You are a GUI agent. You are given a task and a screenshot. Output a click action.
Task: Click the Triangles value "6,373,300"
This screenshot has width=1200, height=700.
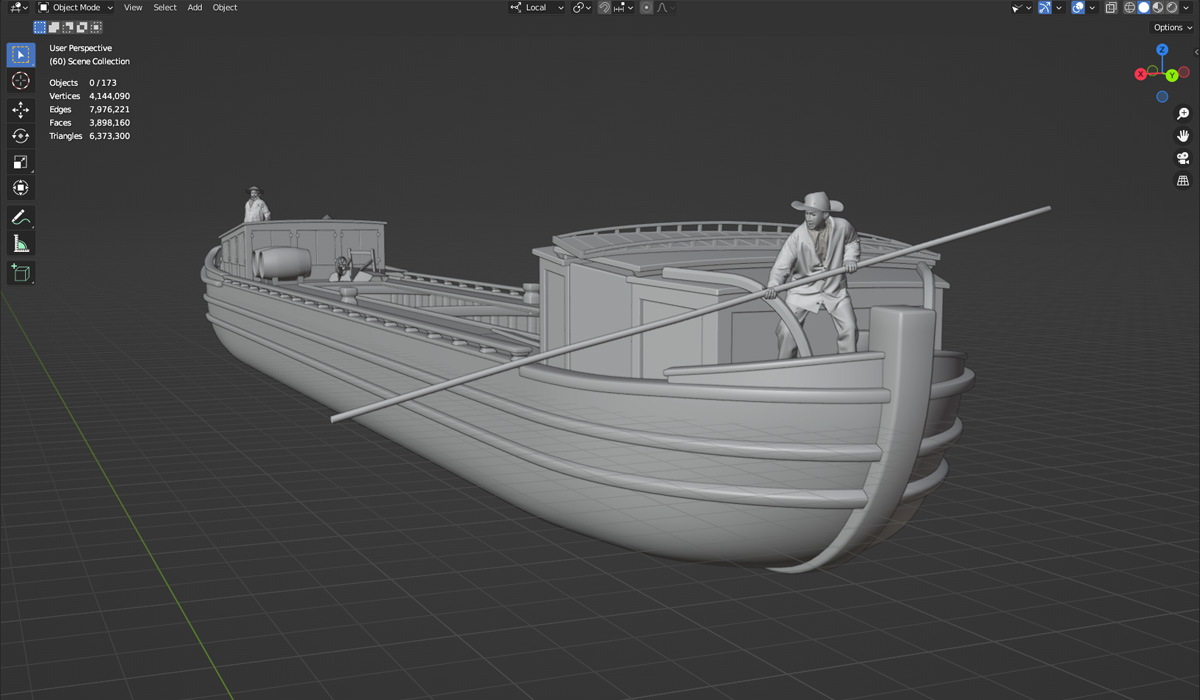pos(110,136)
